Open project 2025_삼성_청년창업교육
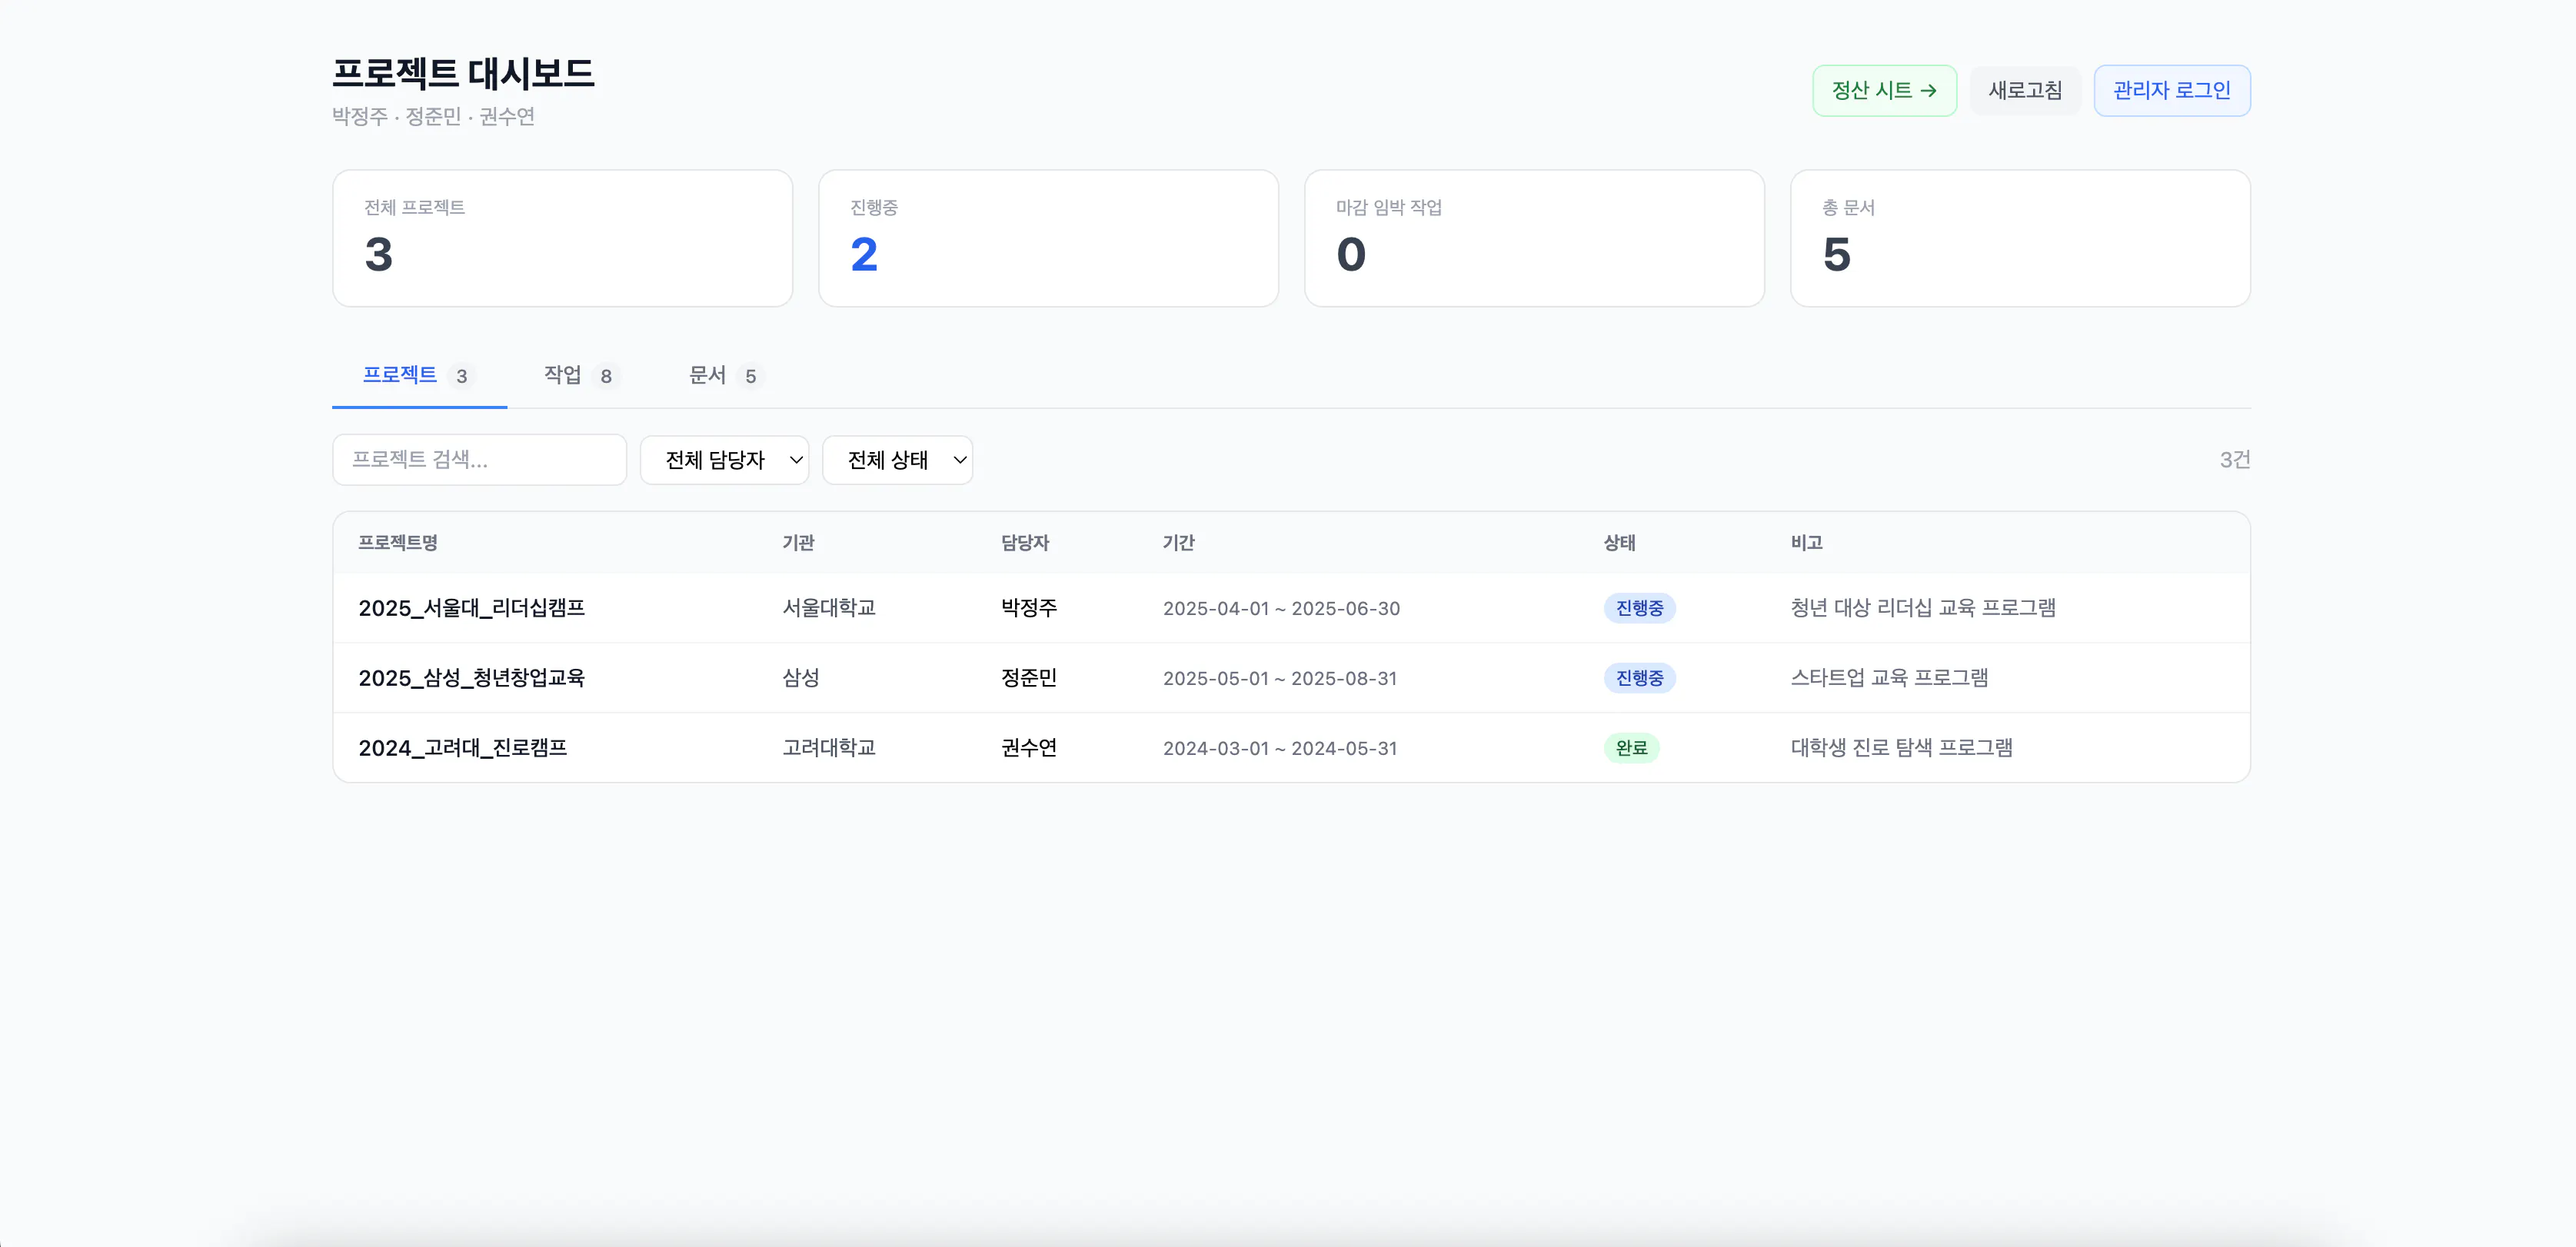Image resolution: width=2576 pixels, height=1247 pixels. tap(472, 678)
